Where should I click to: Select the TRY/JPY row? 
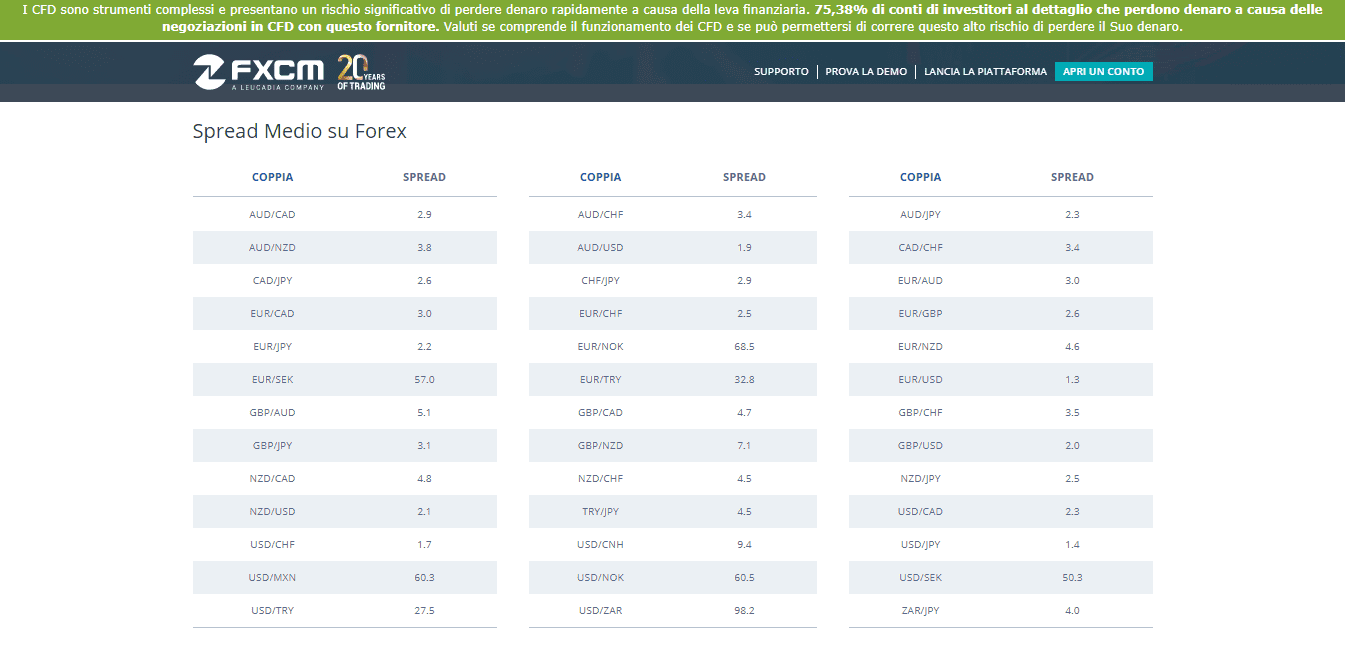point(672,511)
